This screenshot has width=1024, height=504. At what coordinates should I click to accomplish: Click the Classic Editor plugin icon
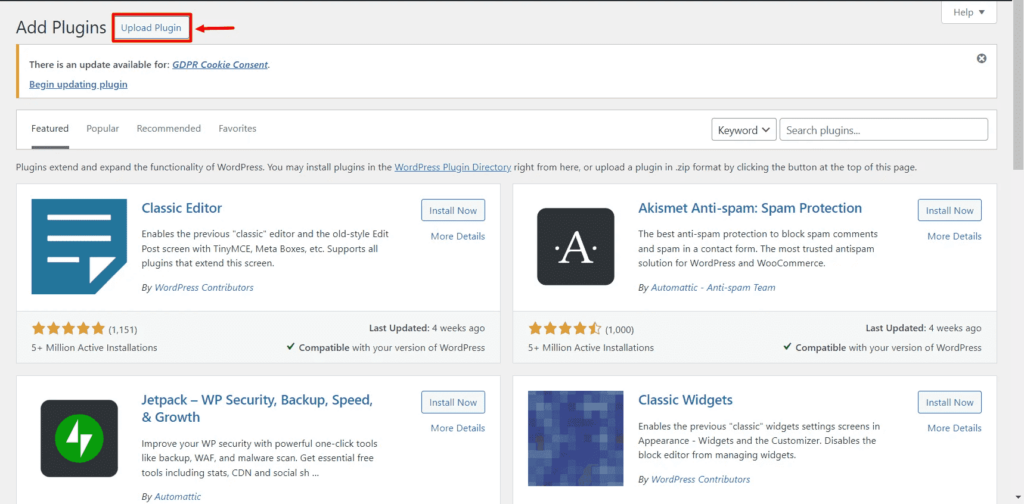click(x=79, y=247)
